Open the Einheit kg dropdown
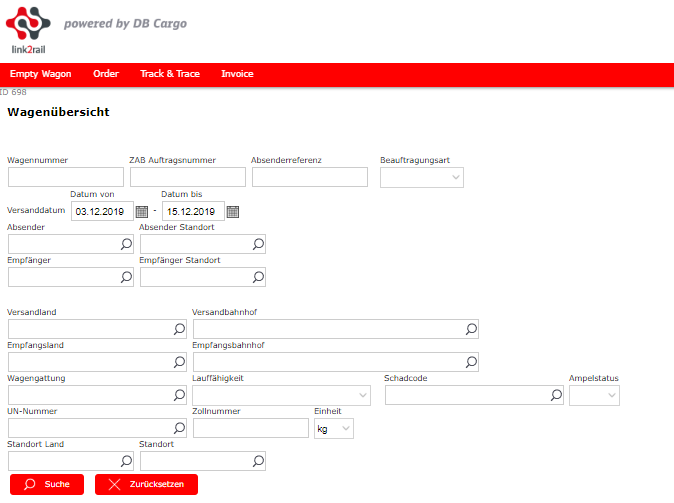 (334, 429)
